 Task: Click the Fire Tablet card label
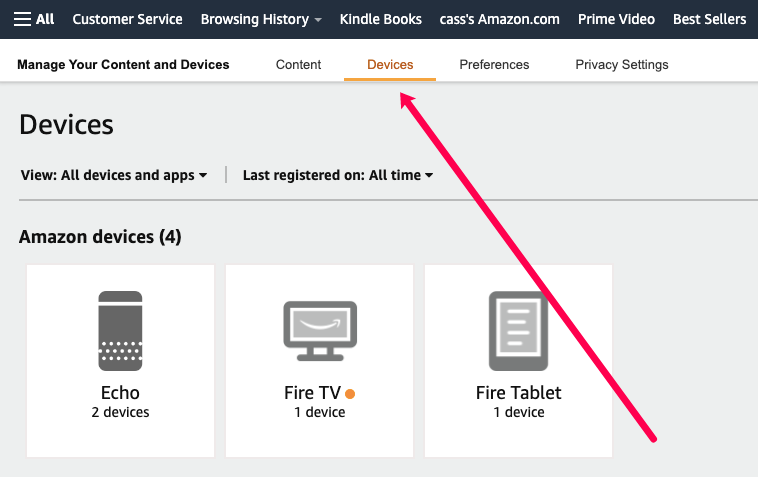click(519, 393)
